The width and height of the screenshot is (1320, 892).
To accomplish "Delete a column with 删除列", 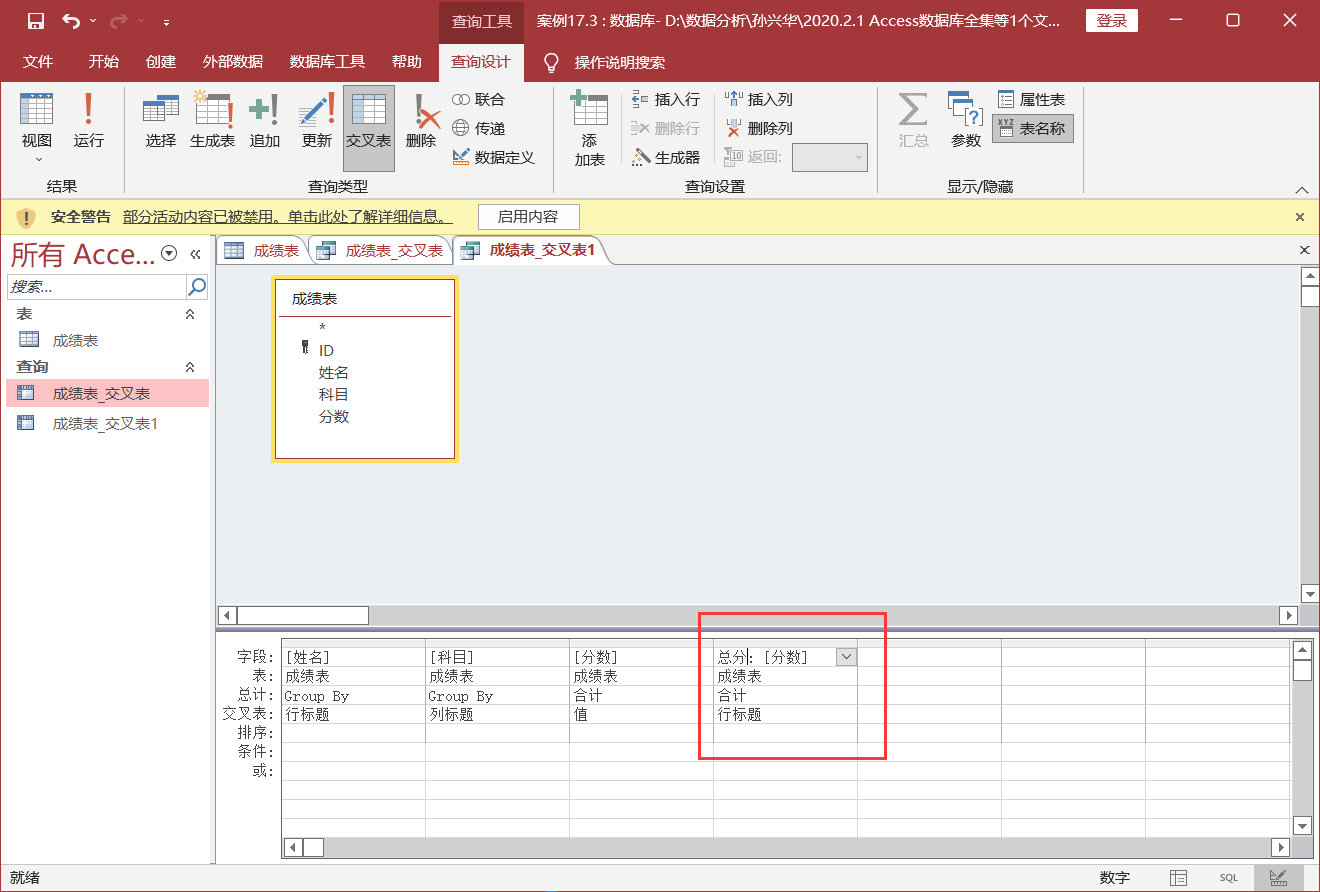I will coord(759,128).
